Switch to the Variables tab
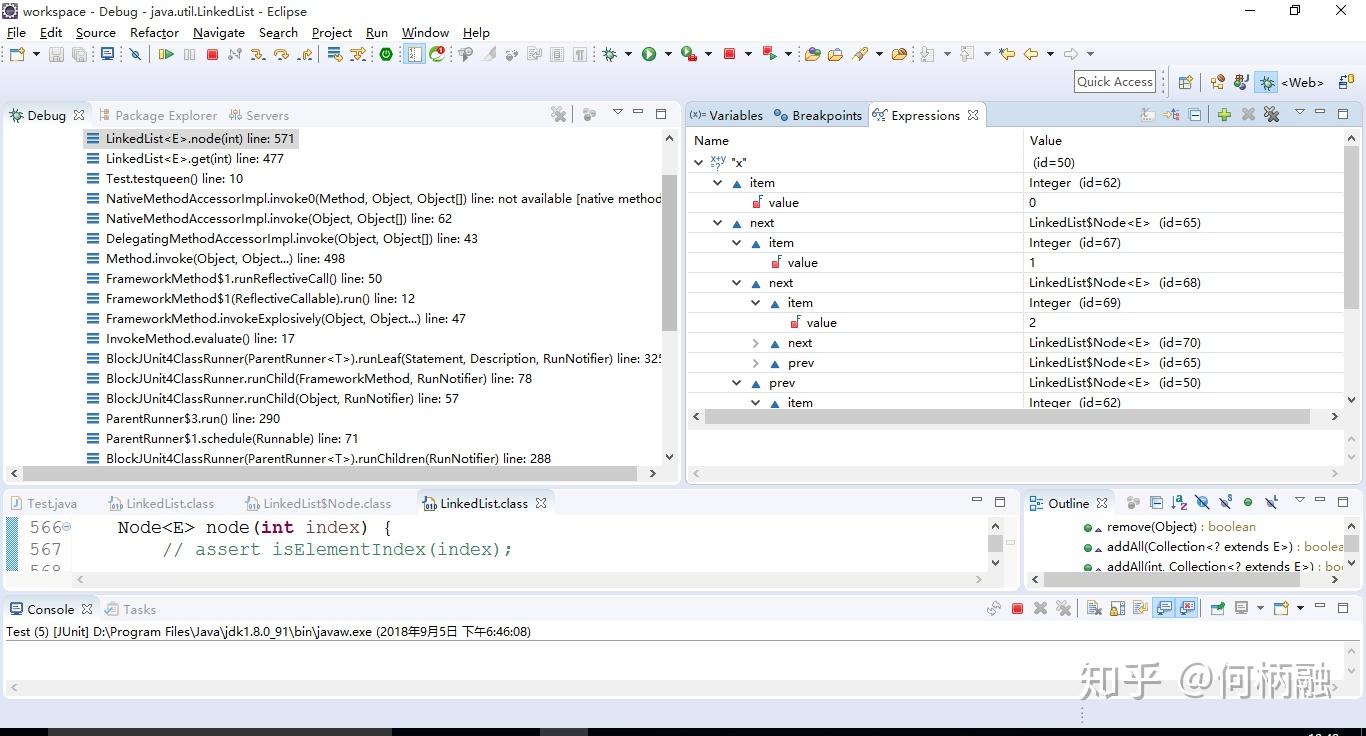1366x736 pixels. (x=727, y=115)
